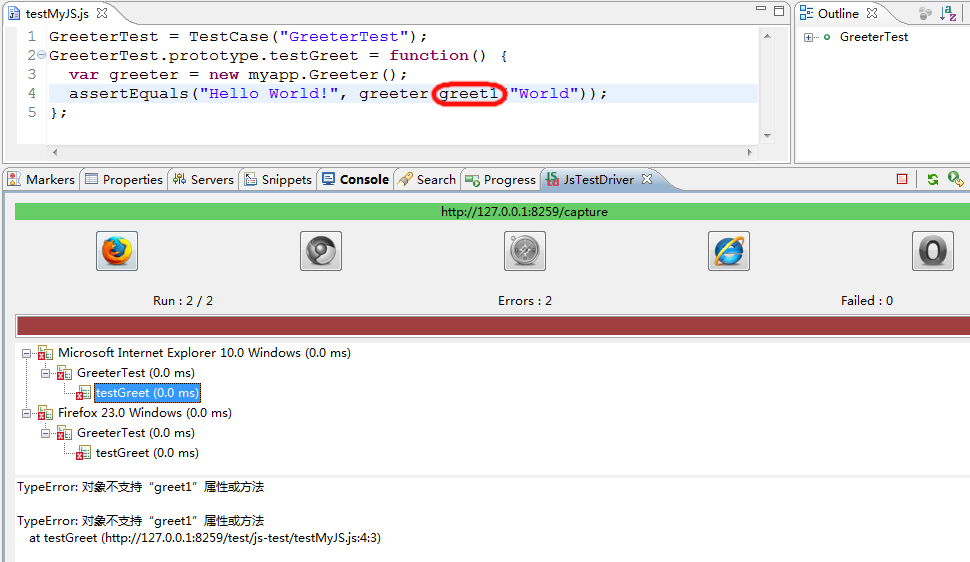Launch the Internet Explorer browser icon

[x=729, y=251]
